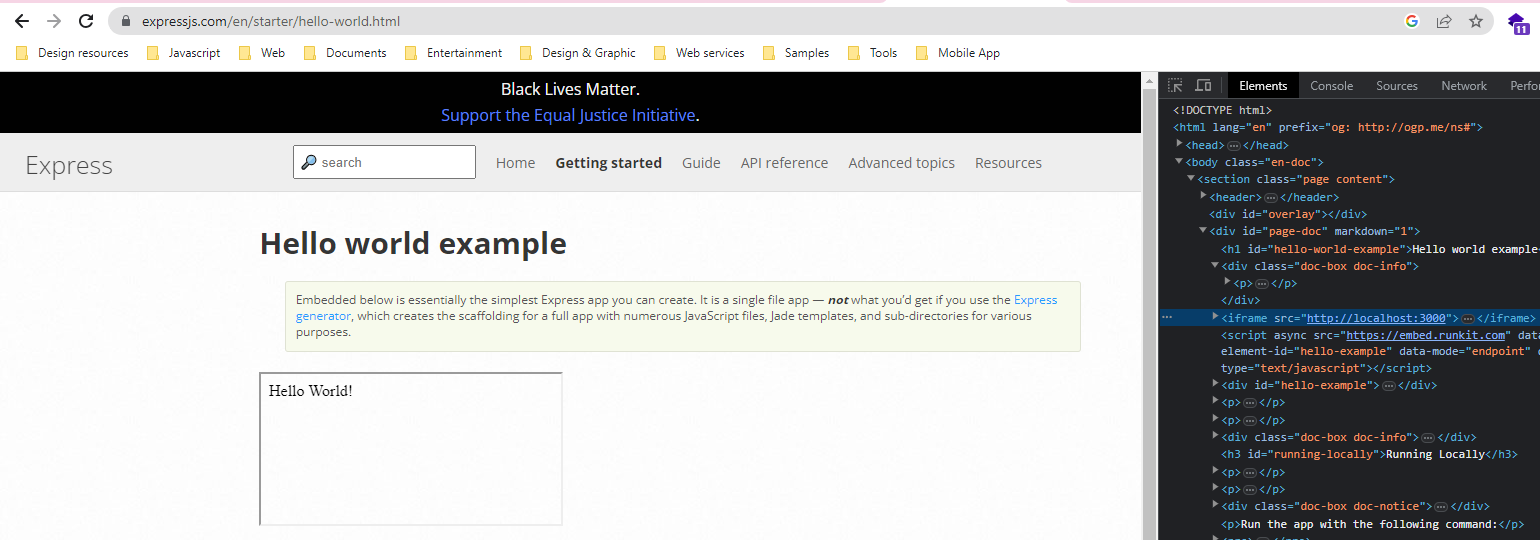Switch to the Elements tab
The image size is (1540, 540).
(x=1263, y=86)
